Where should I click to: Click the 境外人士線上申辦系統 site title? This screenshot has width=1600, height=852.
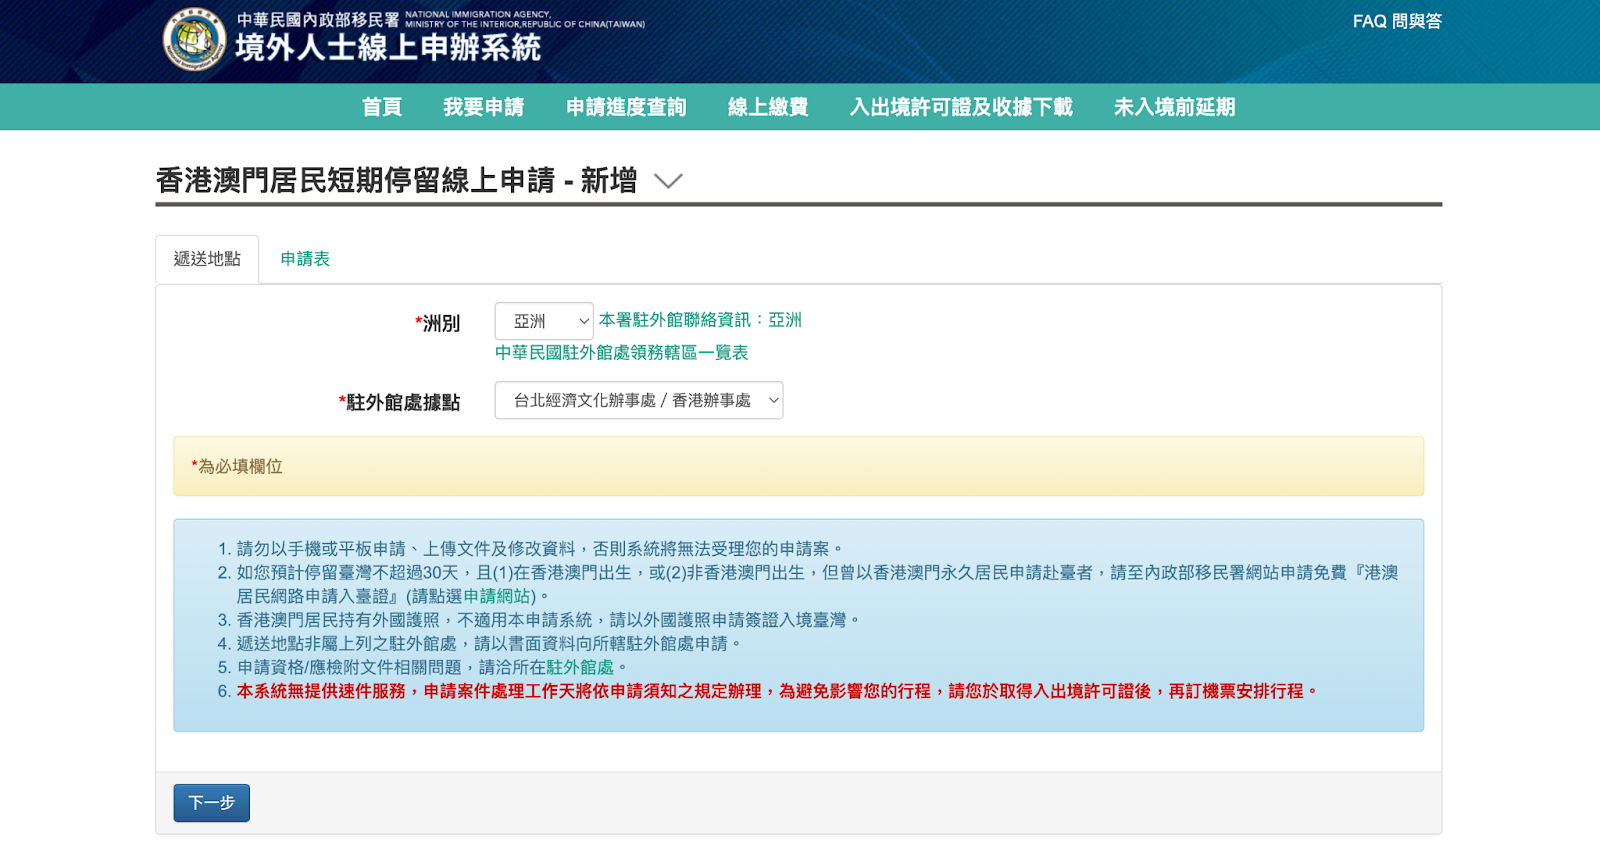pos(388,48)
